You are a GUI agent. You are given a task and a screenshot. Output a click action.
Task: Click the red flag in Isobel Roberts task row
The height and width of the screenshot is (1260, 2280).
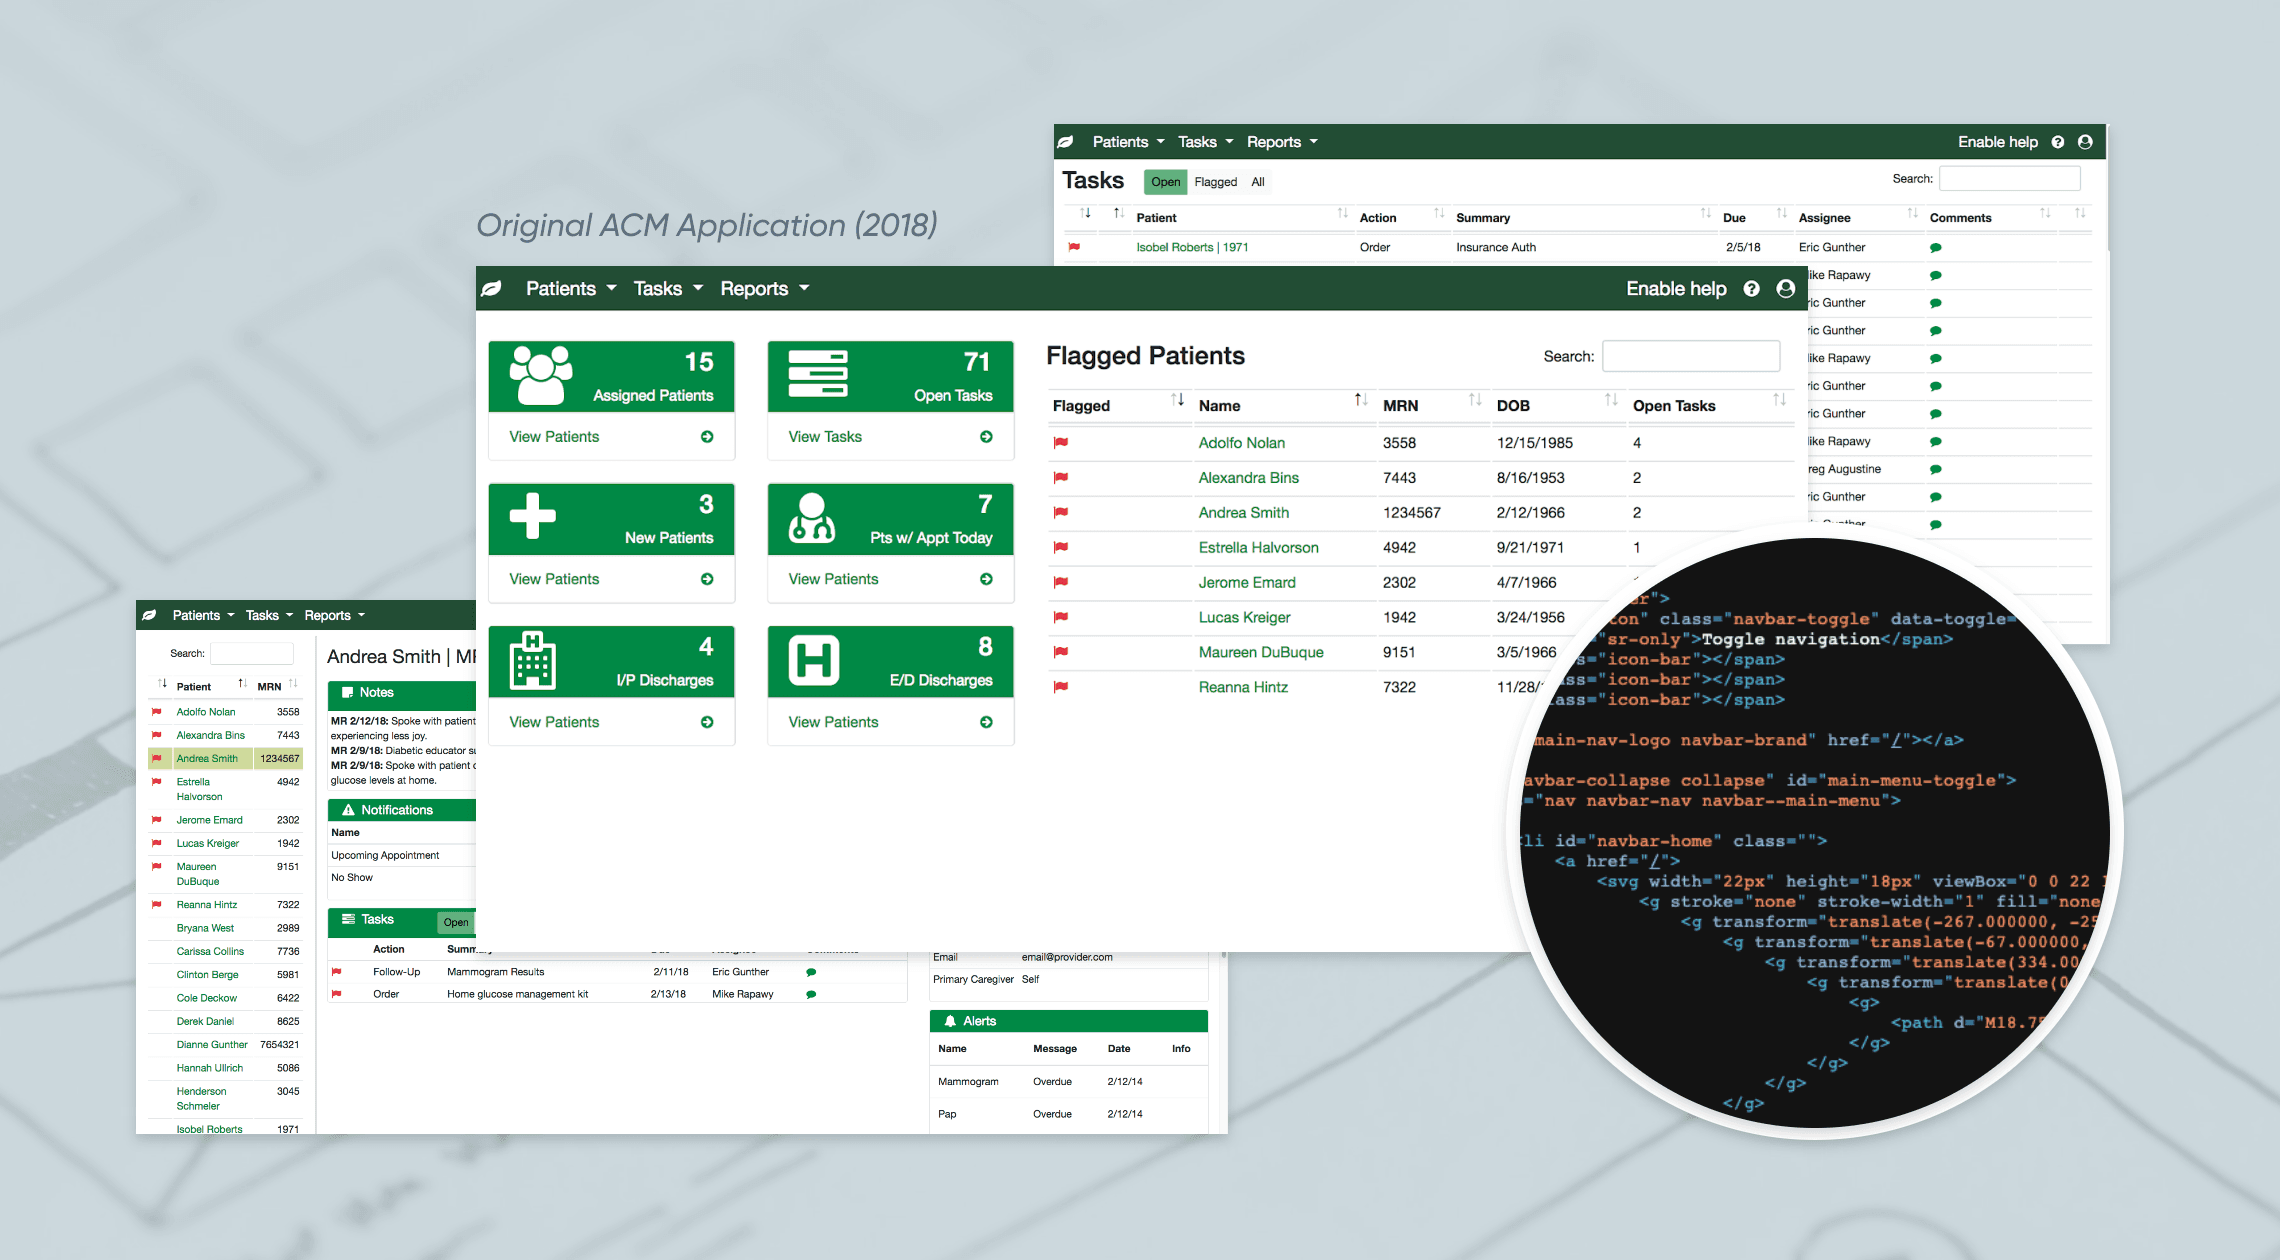click(1074, 247)
